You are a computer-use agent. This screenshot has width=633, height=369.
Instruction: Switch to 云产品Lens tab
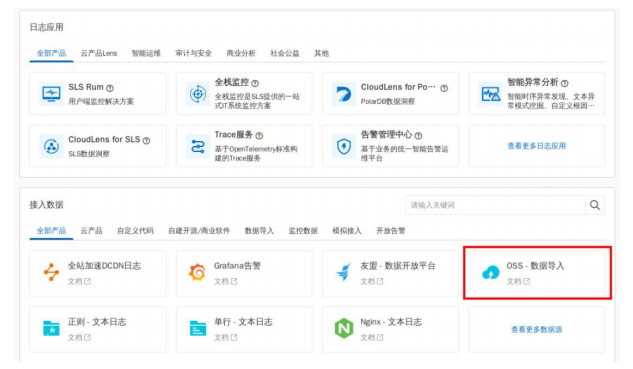click(x=99, y=53)
